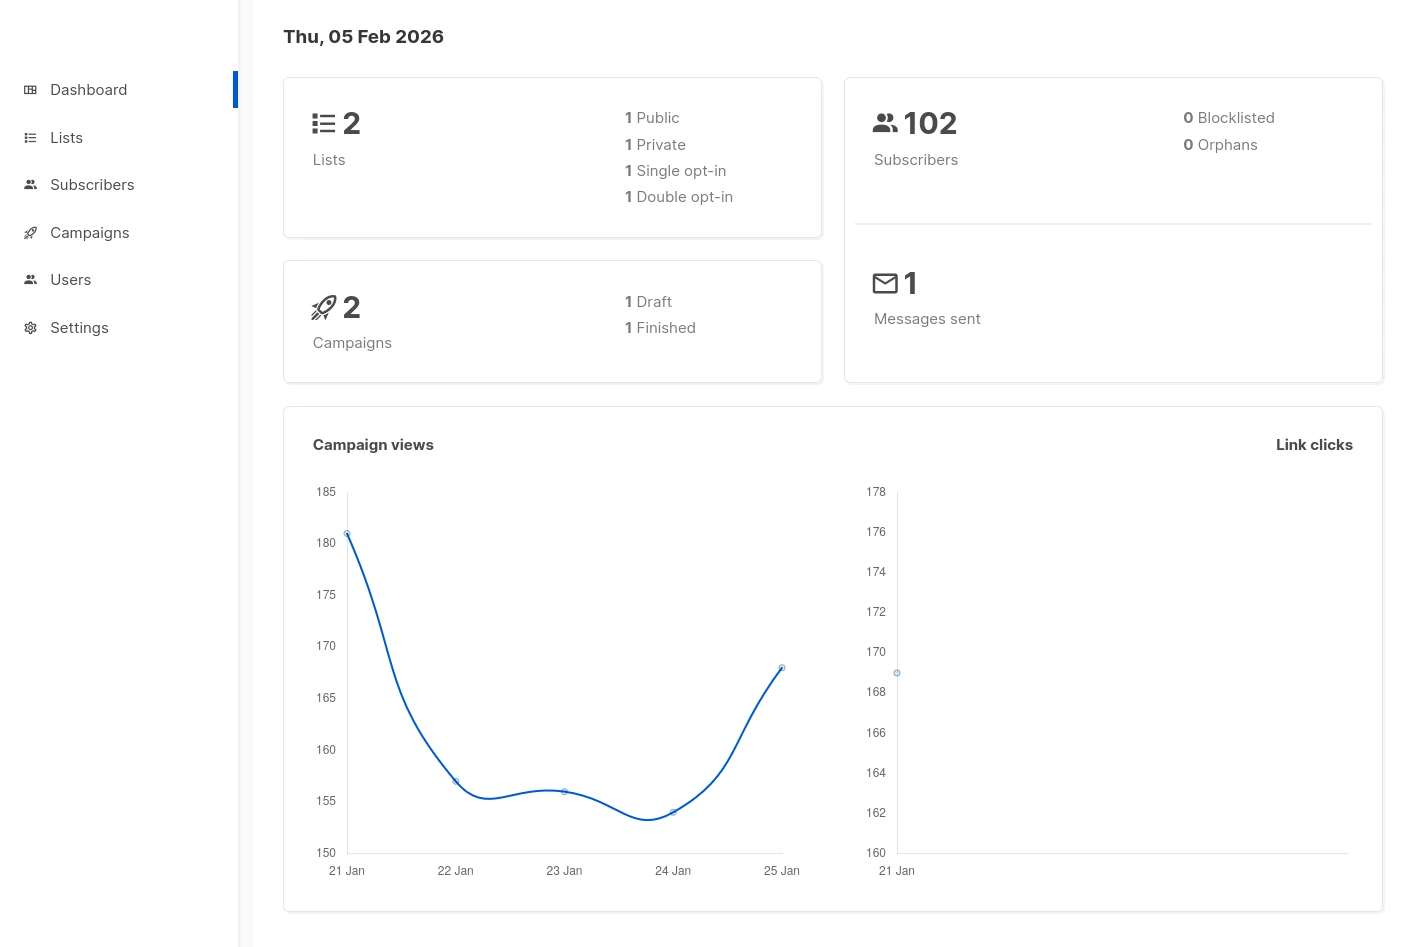Open the Dashboard menu entry
The height and width of the screenshot is (947, 1417).
pos(88,90)
